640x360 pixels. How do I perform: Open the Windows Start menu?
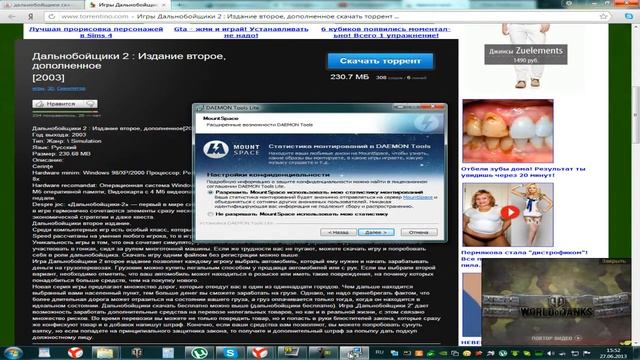click(x=13, y=353)
